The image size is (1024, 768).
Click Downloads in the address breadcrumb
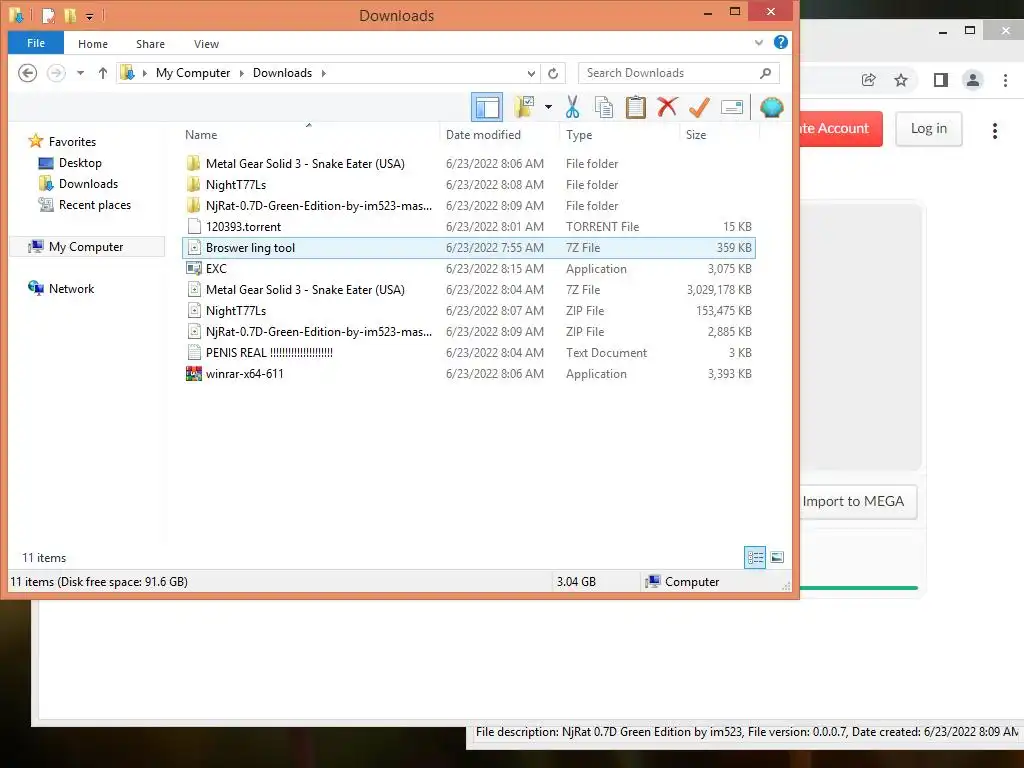pos(282,73)
